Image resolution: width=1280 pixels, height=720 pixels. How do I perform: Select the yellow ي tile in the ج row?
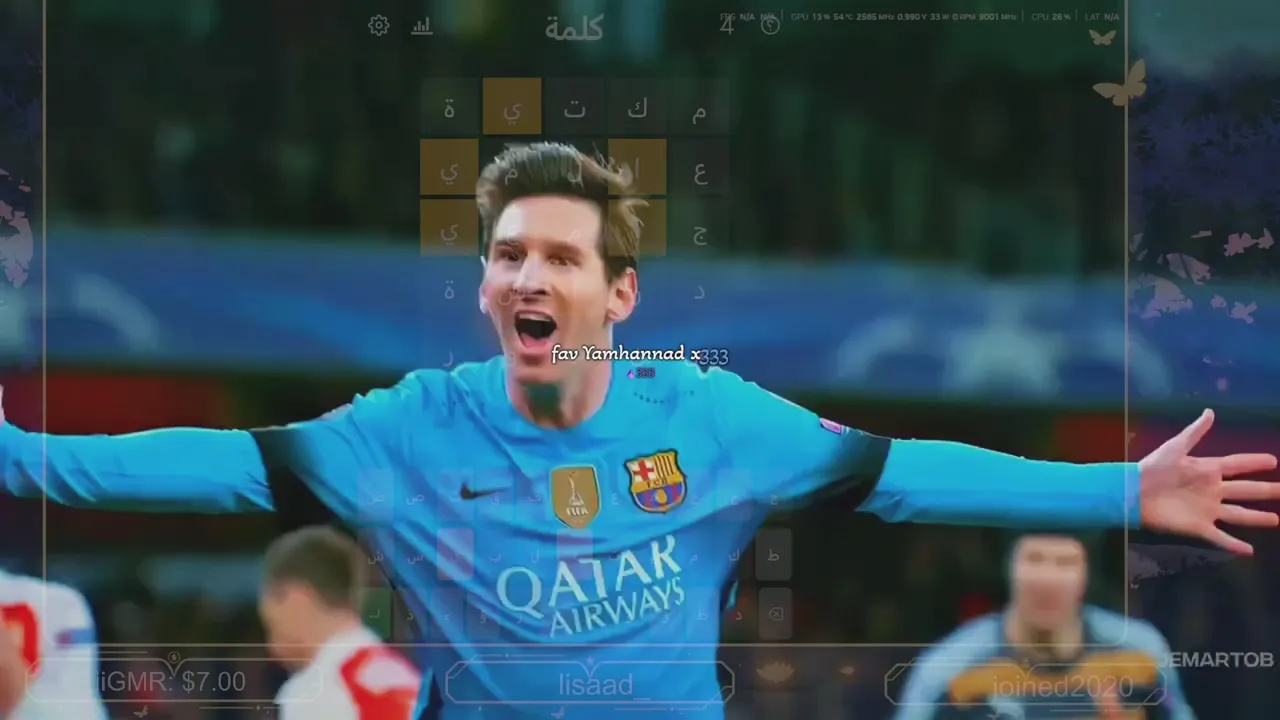(449, 227)
